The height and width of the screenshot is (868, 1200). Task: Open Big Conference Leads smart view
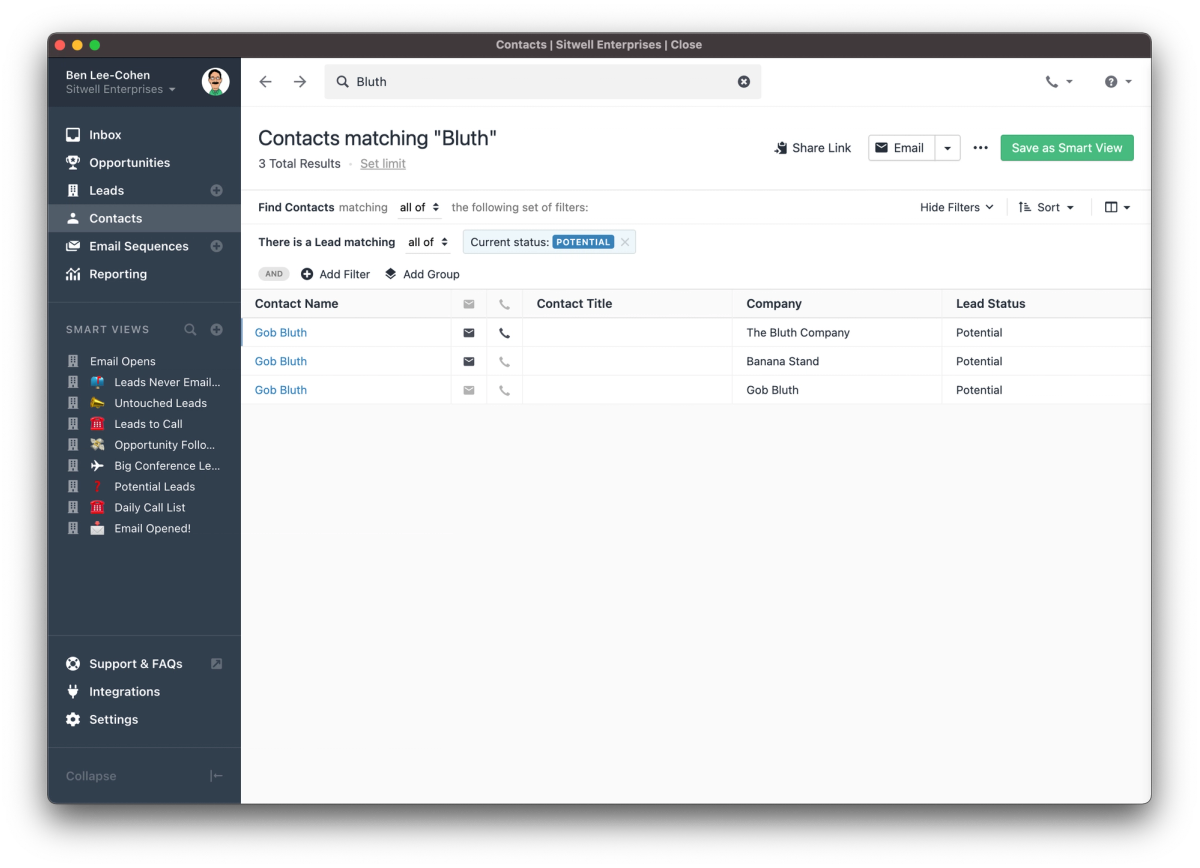click(144, 466)
